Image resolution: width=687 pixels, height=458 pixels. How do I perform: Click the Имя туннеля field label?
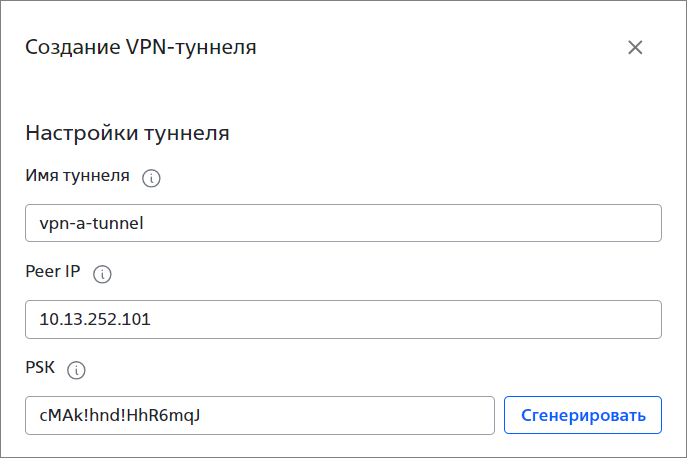tap(78, 176)
